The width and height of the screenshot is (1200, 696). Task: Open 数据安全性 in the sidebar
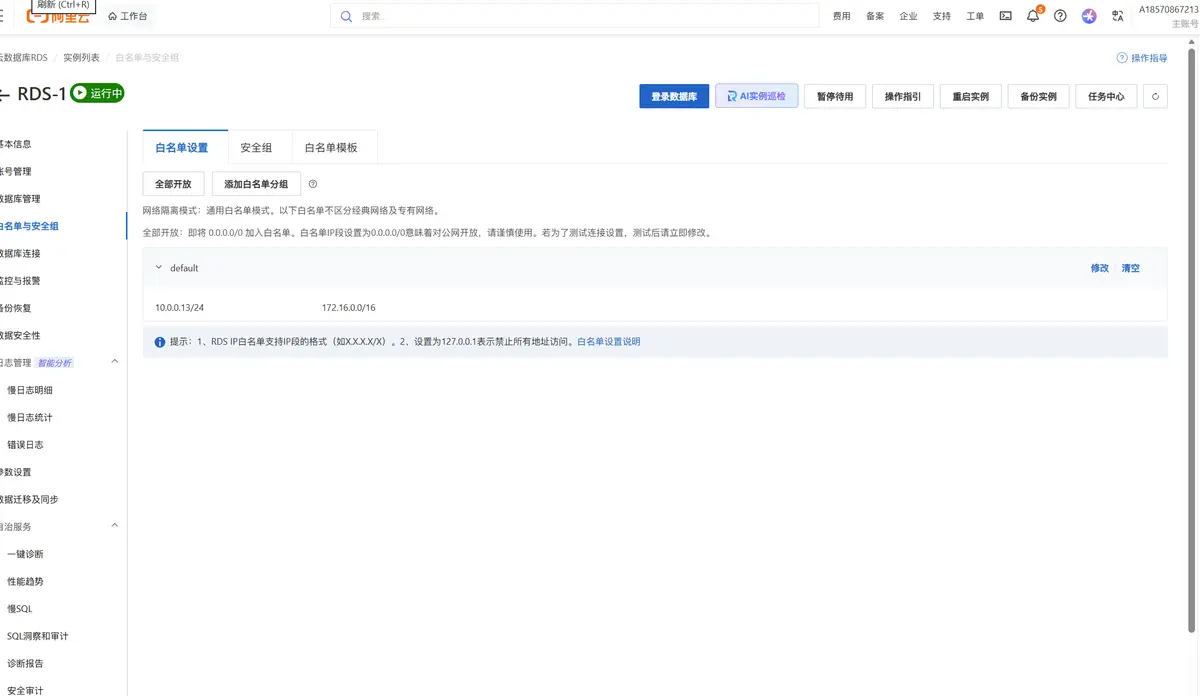coord(20,335)
